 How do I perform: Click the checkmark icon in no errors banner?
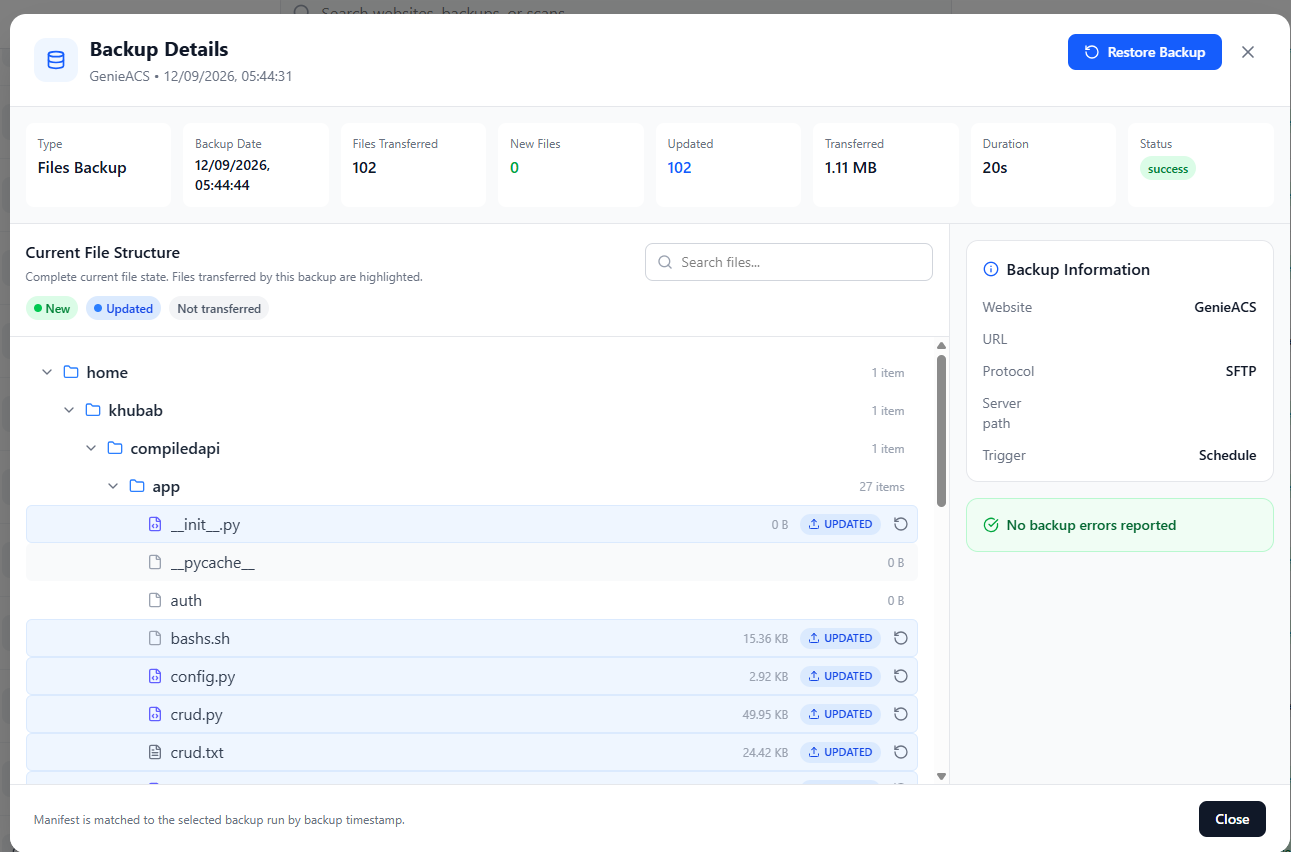point(991,525)
